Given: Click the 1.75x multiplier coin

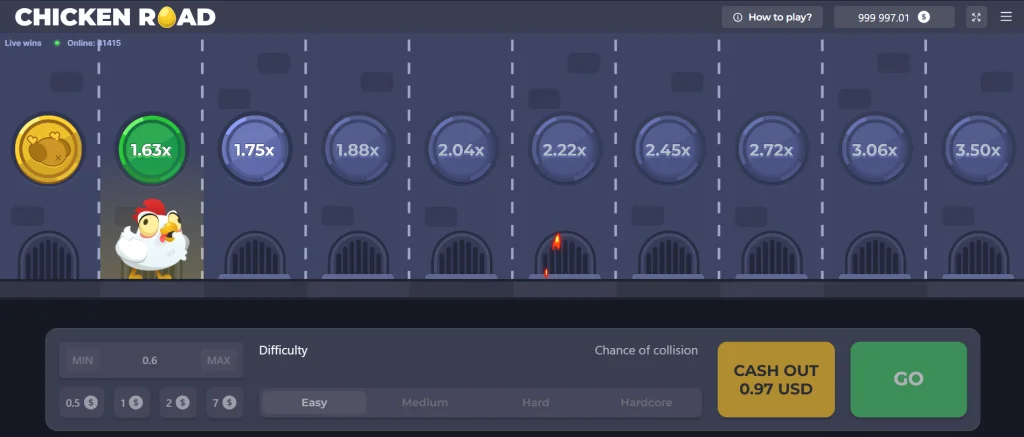Looking at the screenshot, I should tap(254, 150).
